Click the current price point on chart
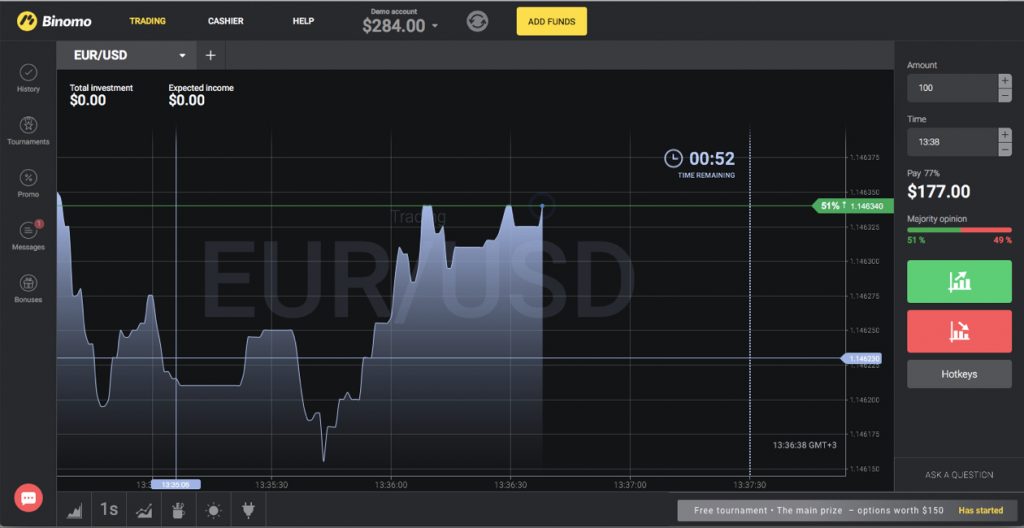This screenshot has height=528, width=1024. (x=542, y=206)
